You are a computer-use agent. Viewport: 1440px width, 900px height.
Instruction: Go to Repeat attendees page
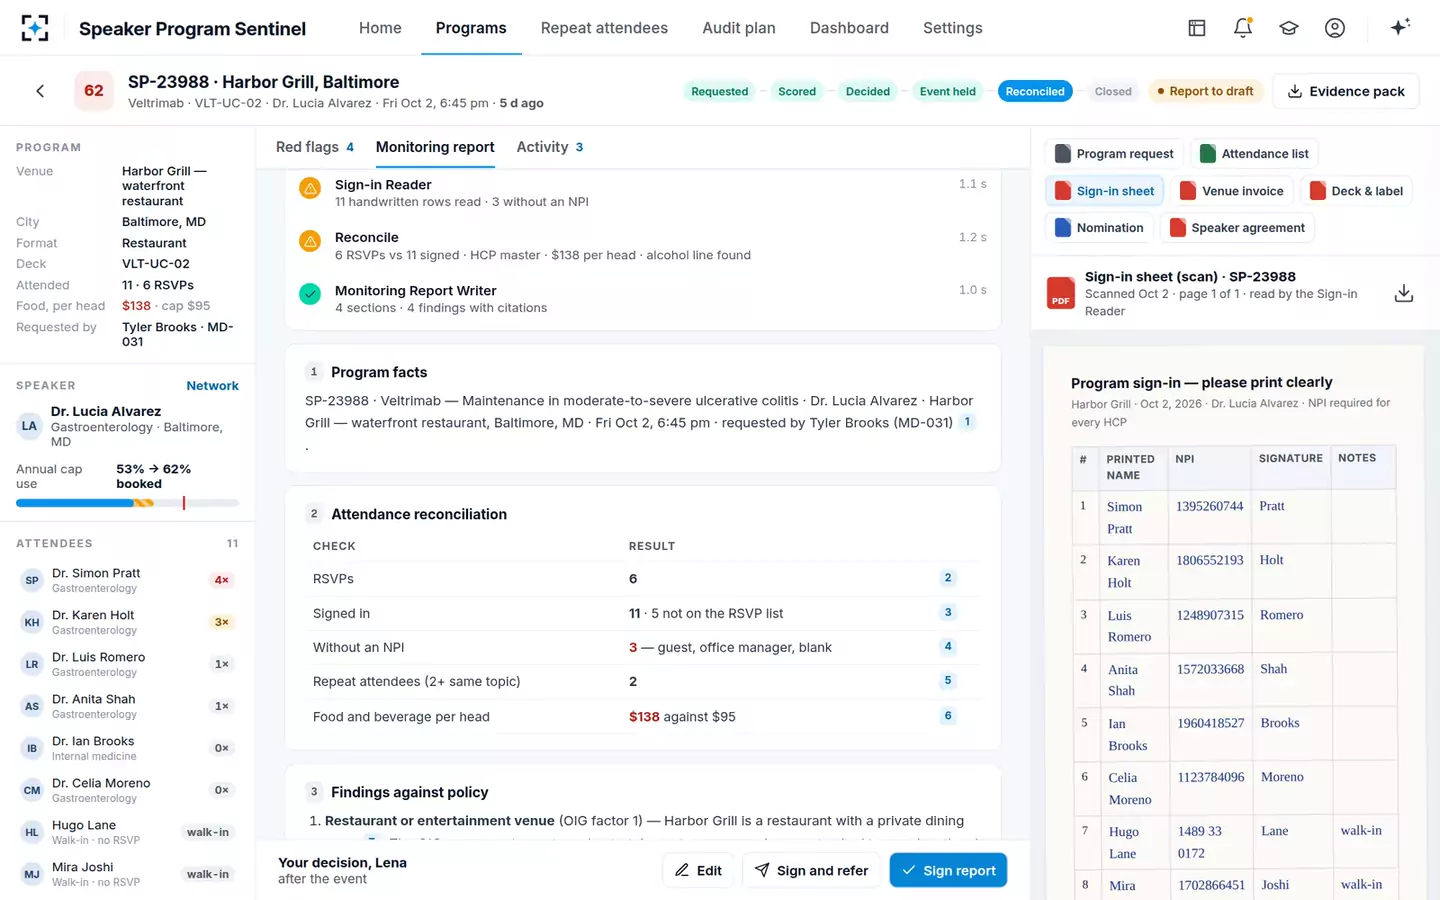(x=604, y=28)
